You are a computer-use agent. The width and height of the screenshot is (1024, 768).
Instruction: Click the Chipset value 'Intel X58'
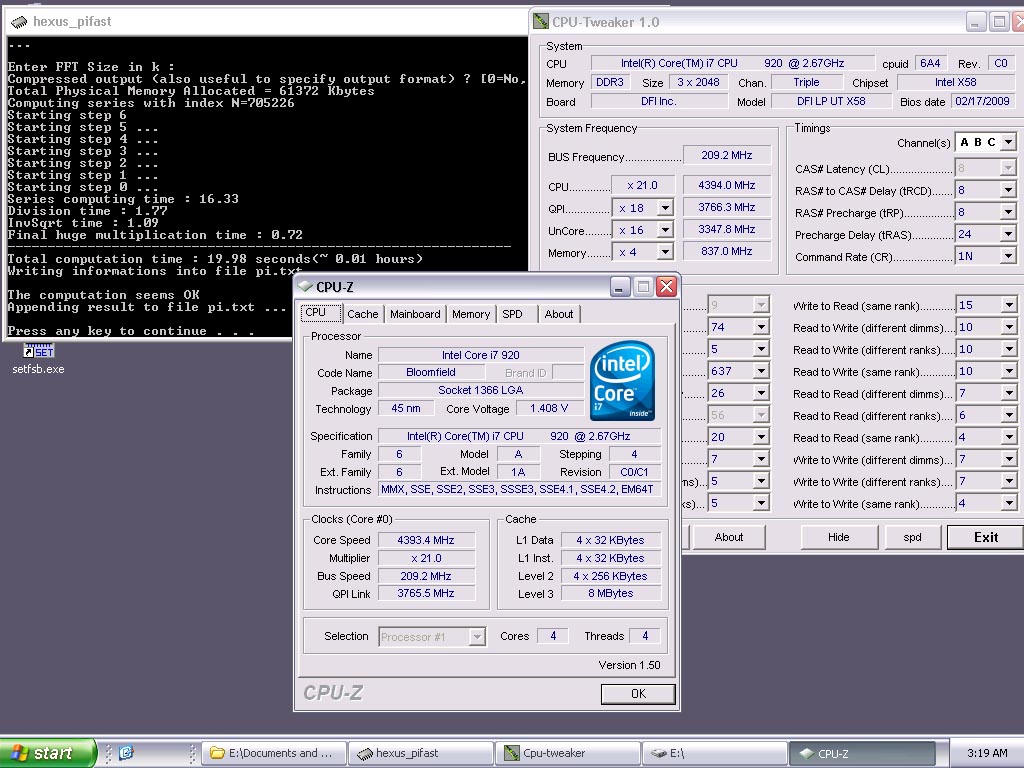[955, 82]
